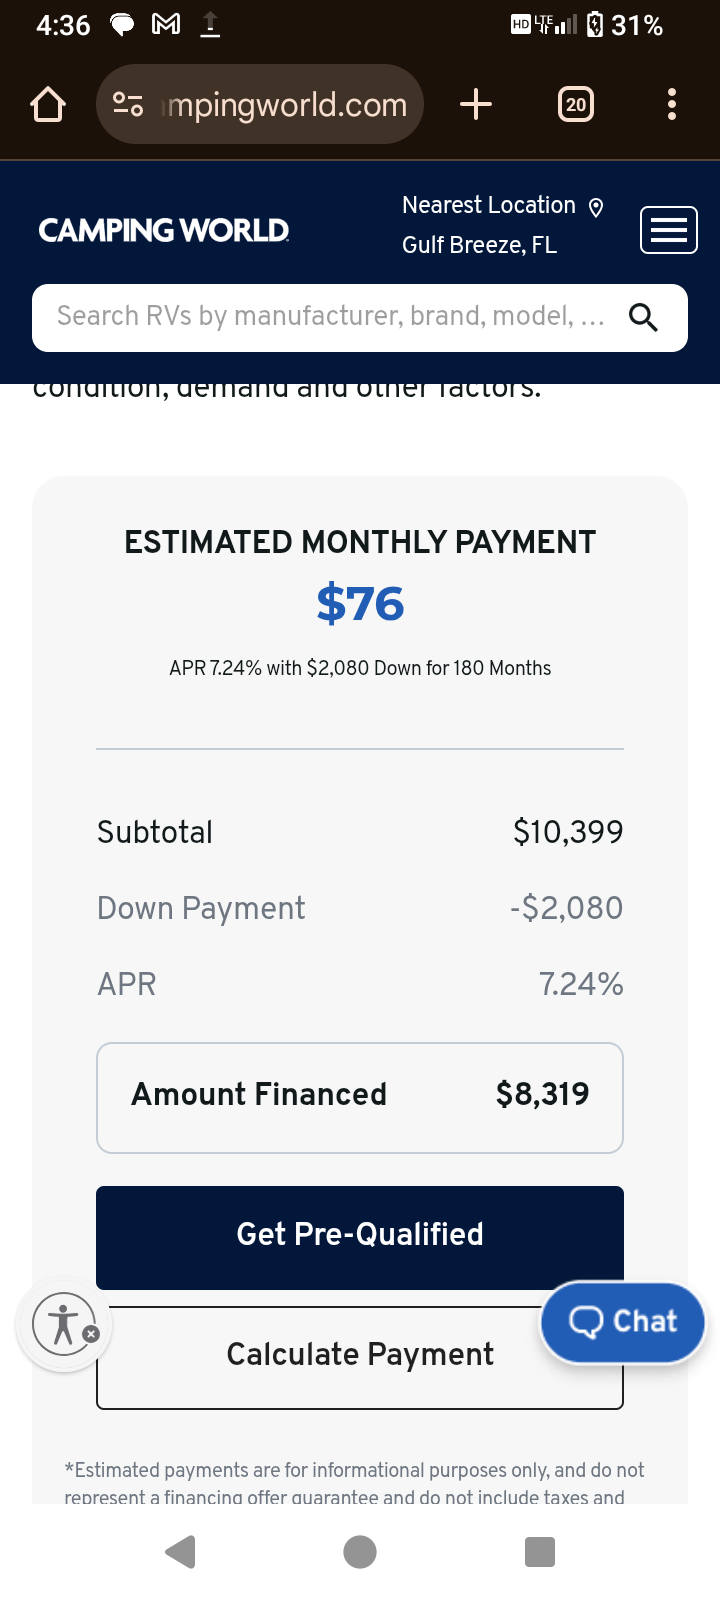This screenshot has width=720, height=1600.
Task: Tap the Camping World logo
Action: pyautogui.click(x=164, y=231)
